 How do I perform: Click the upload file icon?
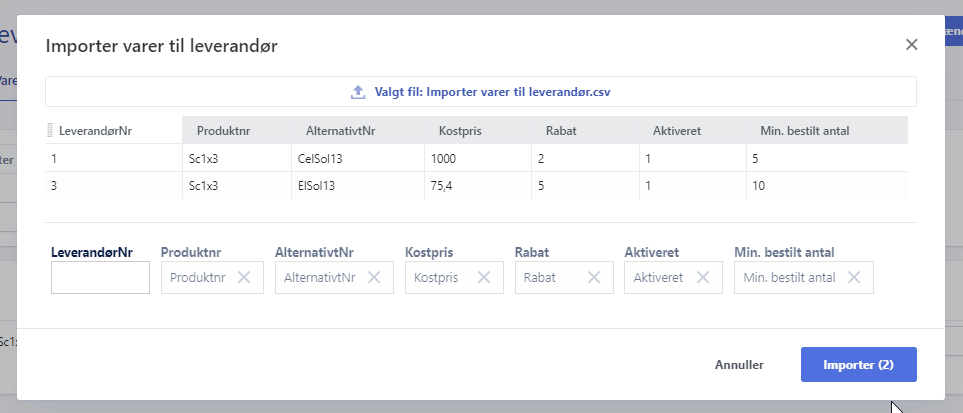tap(358, 92)
